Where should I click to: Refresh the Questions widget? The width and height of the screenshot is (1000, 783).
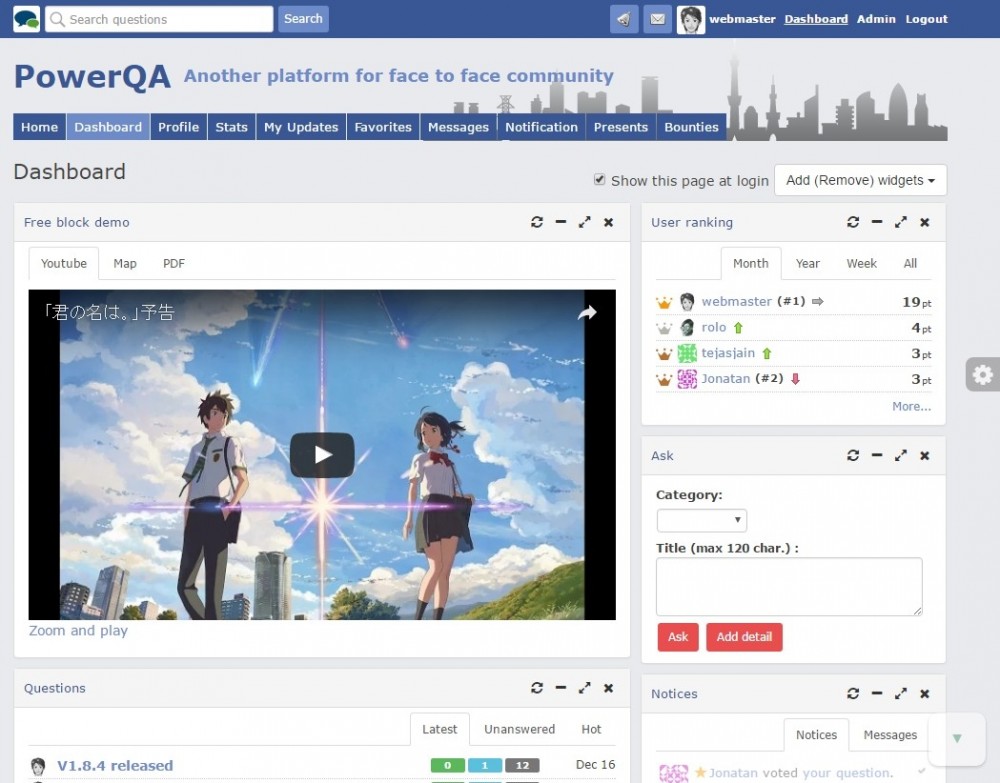[537, 688]
